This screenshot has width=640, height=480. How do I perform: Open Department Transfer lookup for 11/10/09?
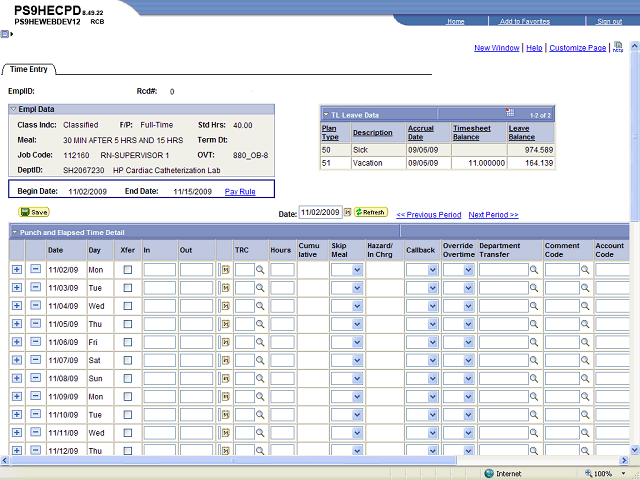coord(534,414)
